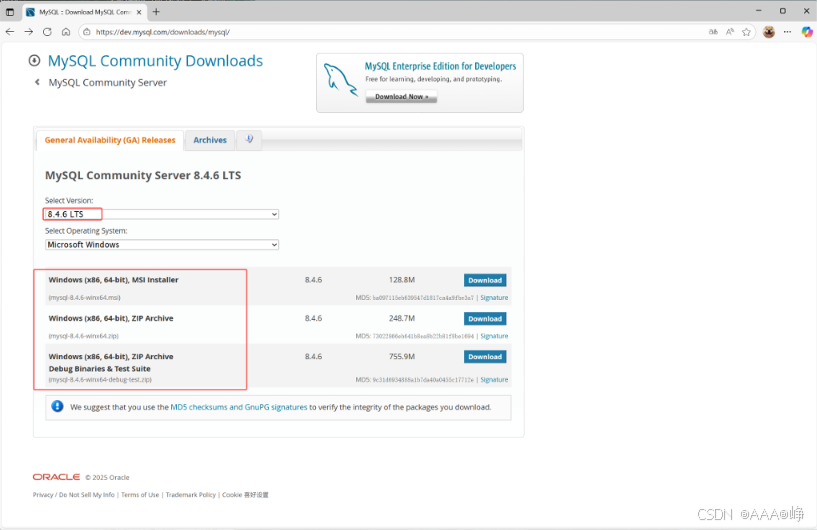This screenshot has width=817, height=530.
Task: Activate the read aloud icon
Action: click(x=730, y=32)
